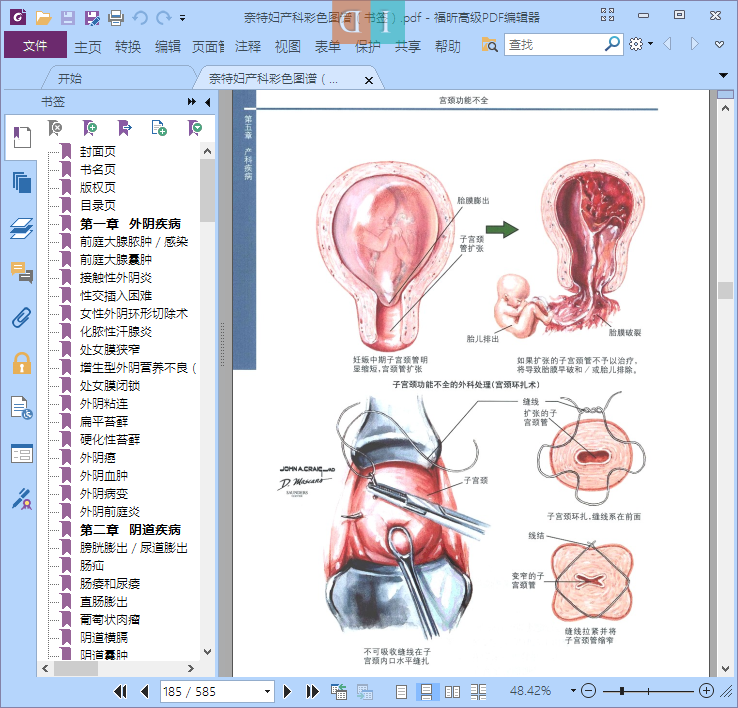Click the magnifier search button

point(612,44)
